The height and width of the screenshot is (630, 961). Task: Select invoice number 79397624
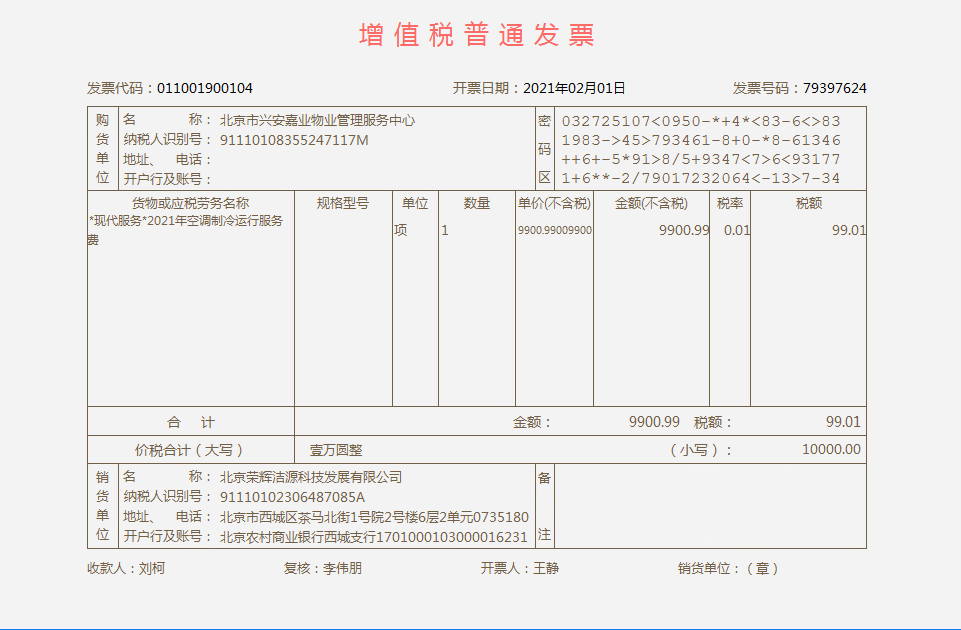[x=835, y=88]
